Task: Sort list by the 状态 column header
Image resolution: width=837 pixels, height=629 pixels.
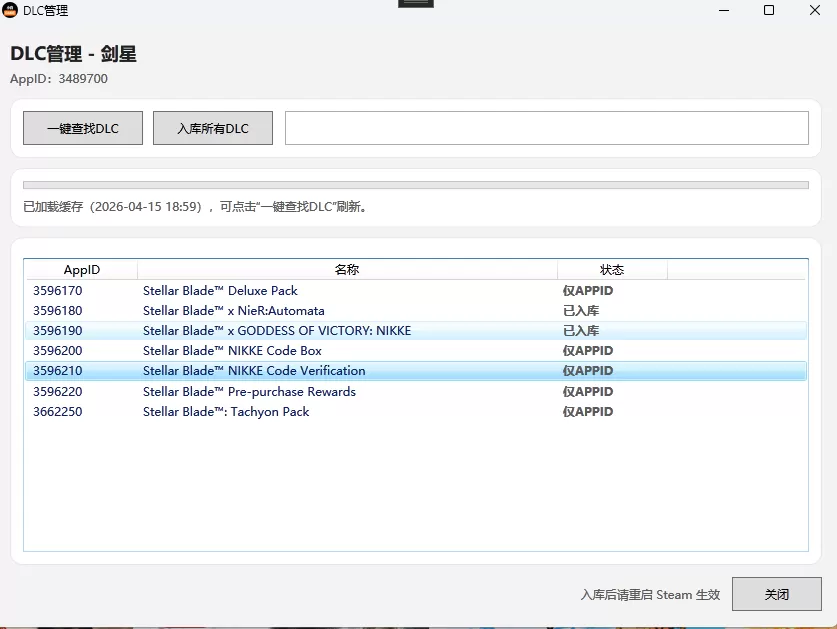Action: (612, 270)
